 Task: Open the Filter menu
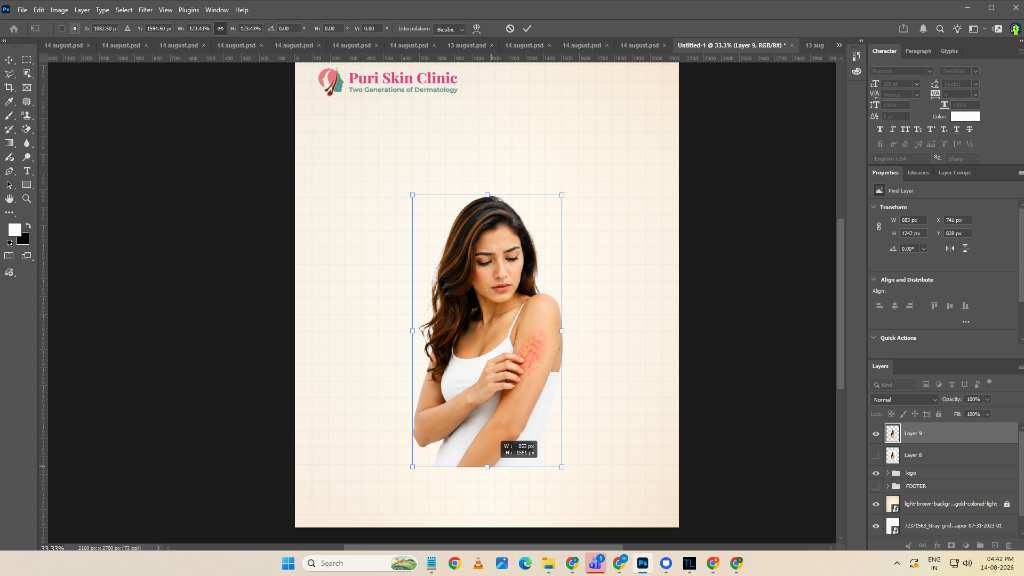click(x=146, y=10)
